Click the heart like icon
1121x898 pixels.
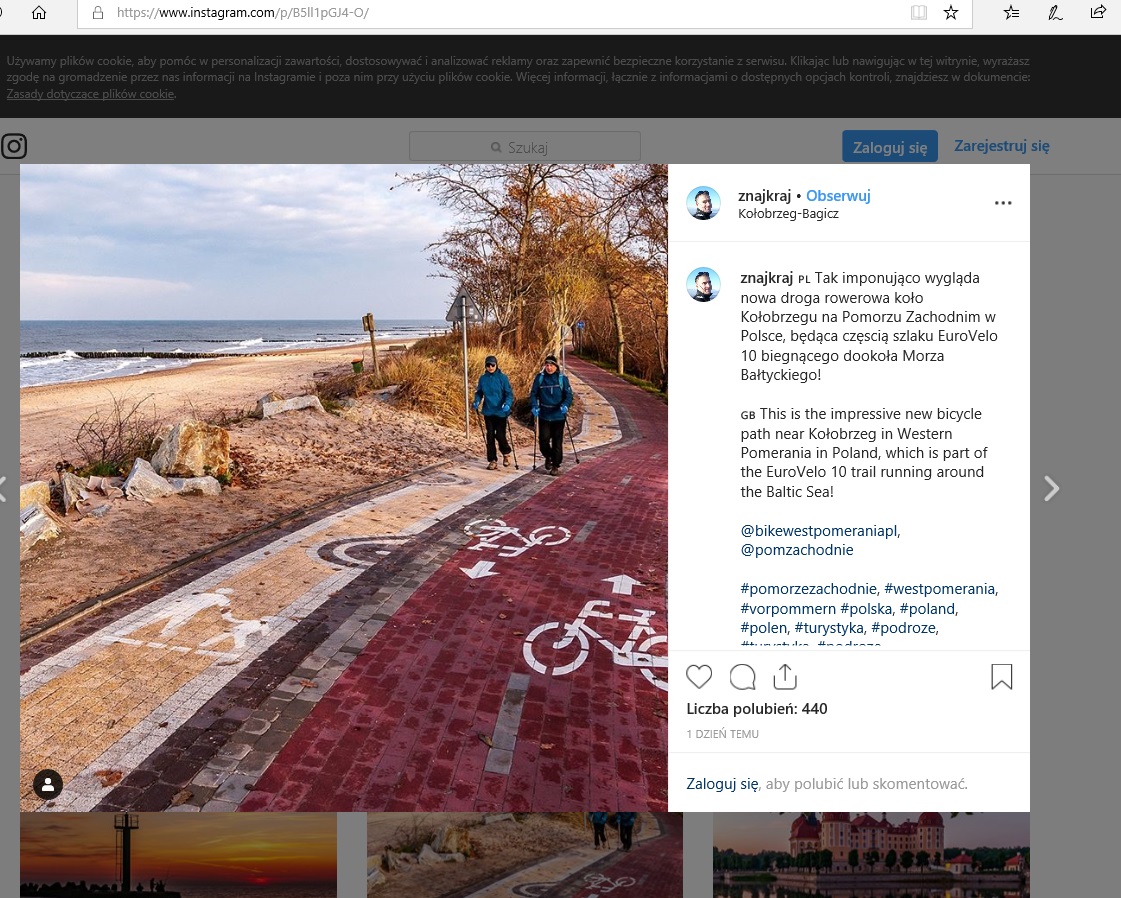point(699,677)
